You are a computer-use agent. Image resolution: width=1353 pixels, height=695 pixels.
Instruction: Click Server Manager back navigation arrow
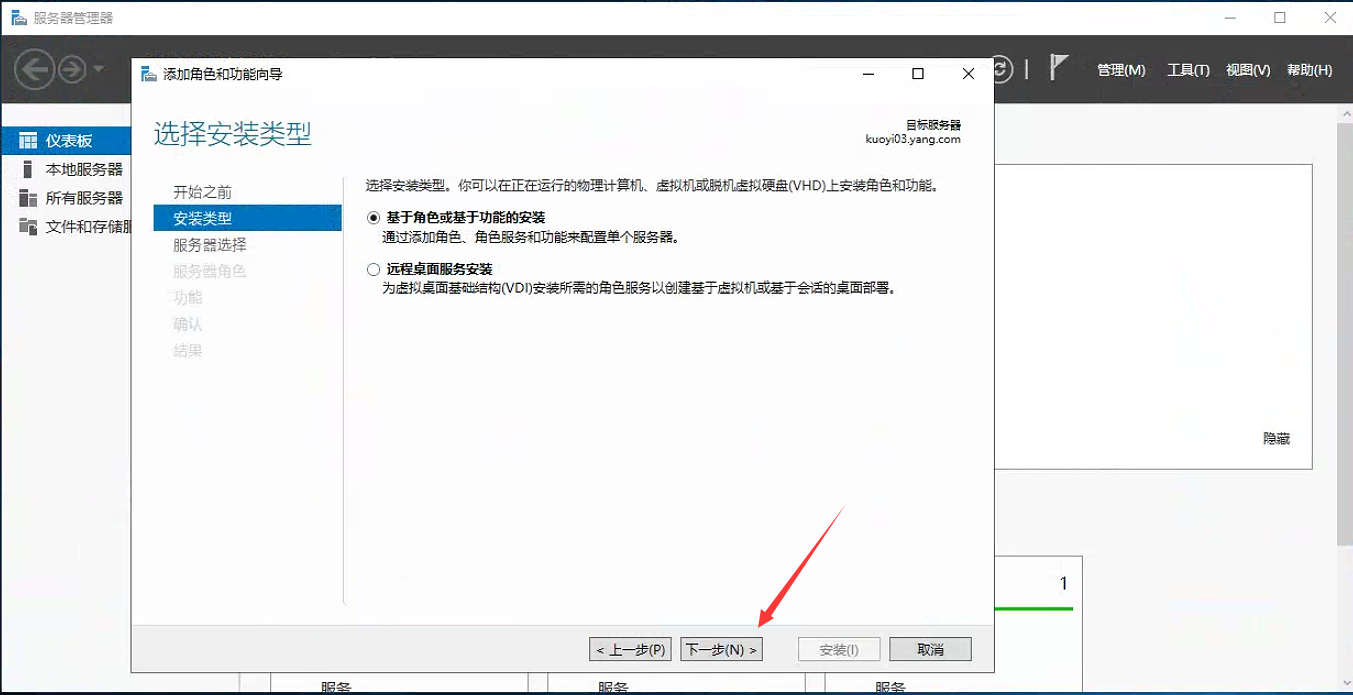(x=36, y=70)
